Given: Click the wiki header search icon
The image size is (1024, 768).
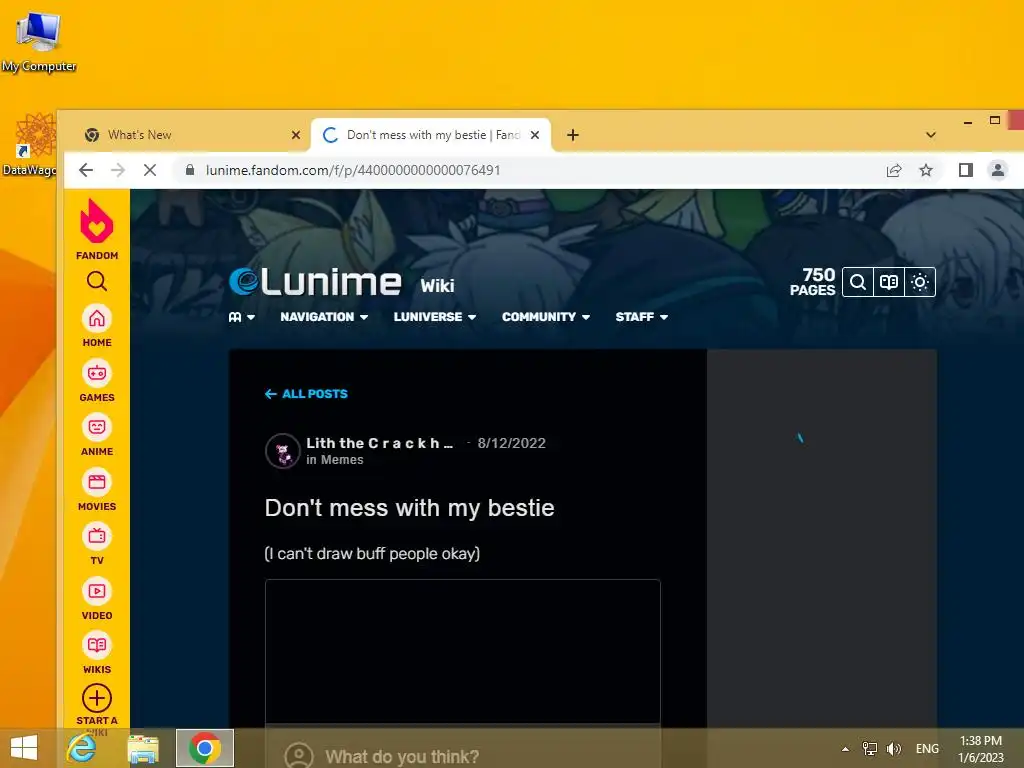Looking at the screenshot, I should pyautogui.click(x=857, y=282).
